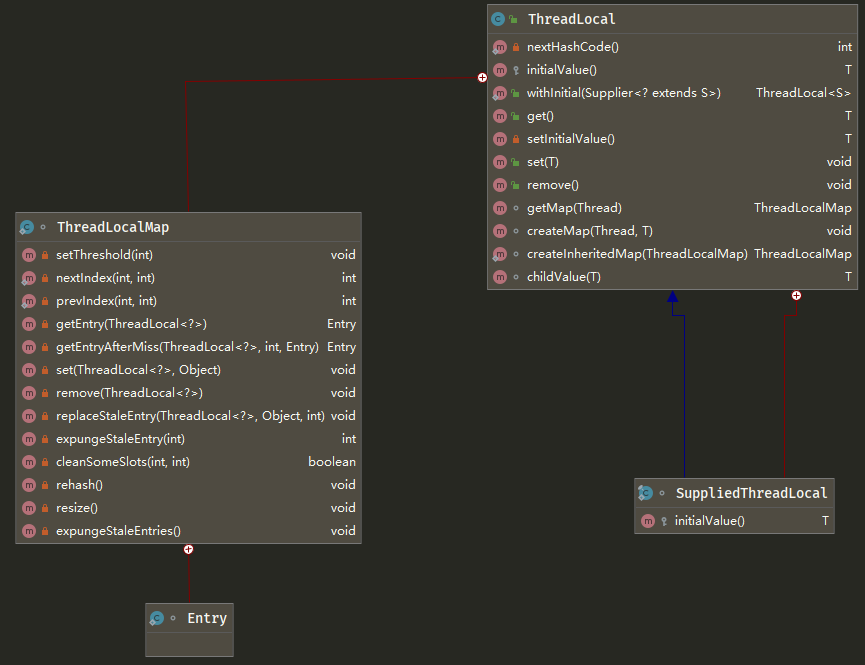Select the withInitial(Supplier<? extends S>) method
The height and width of the screenshot is (665, 865).
624,93
